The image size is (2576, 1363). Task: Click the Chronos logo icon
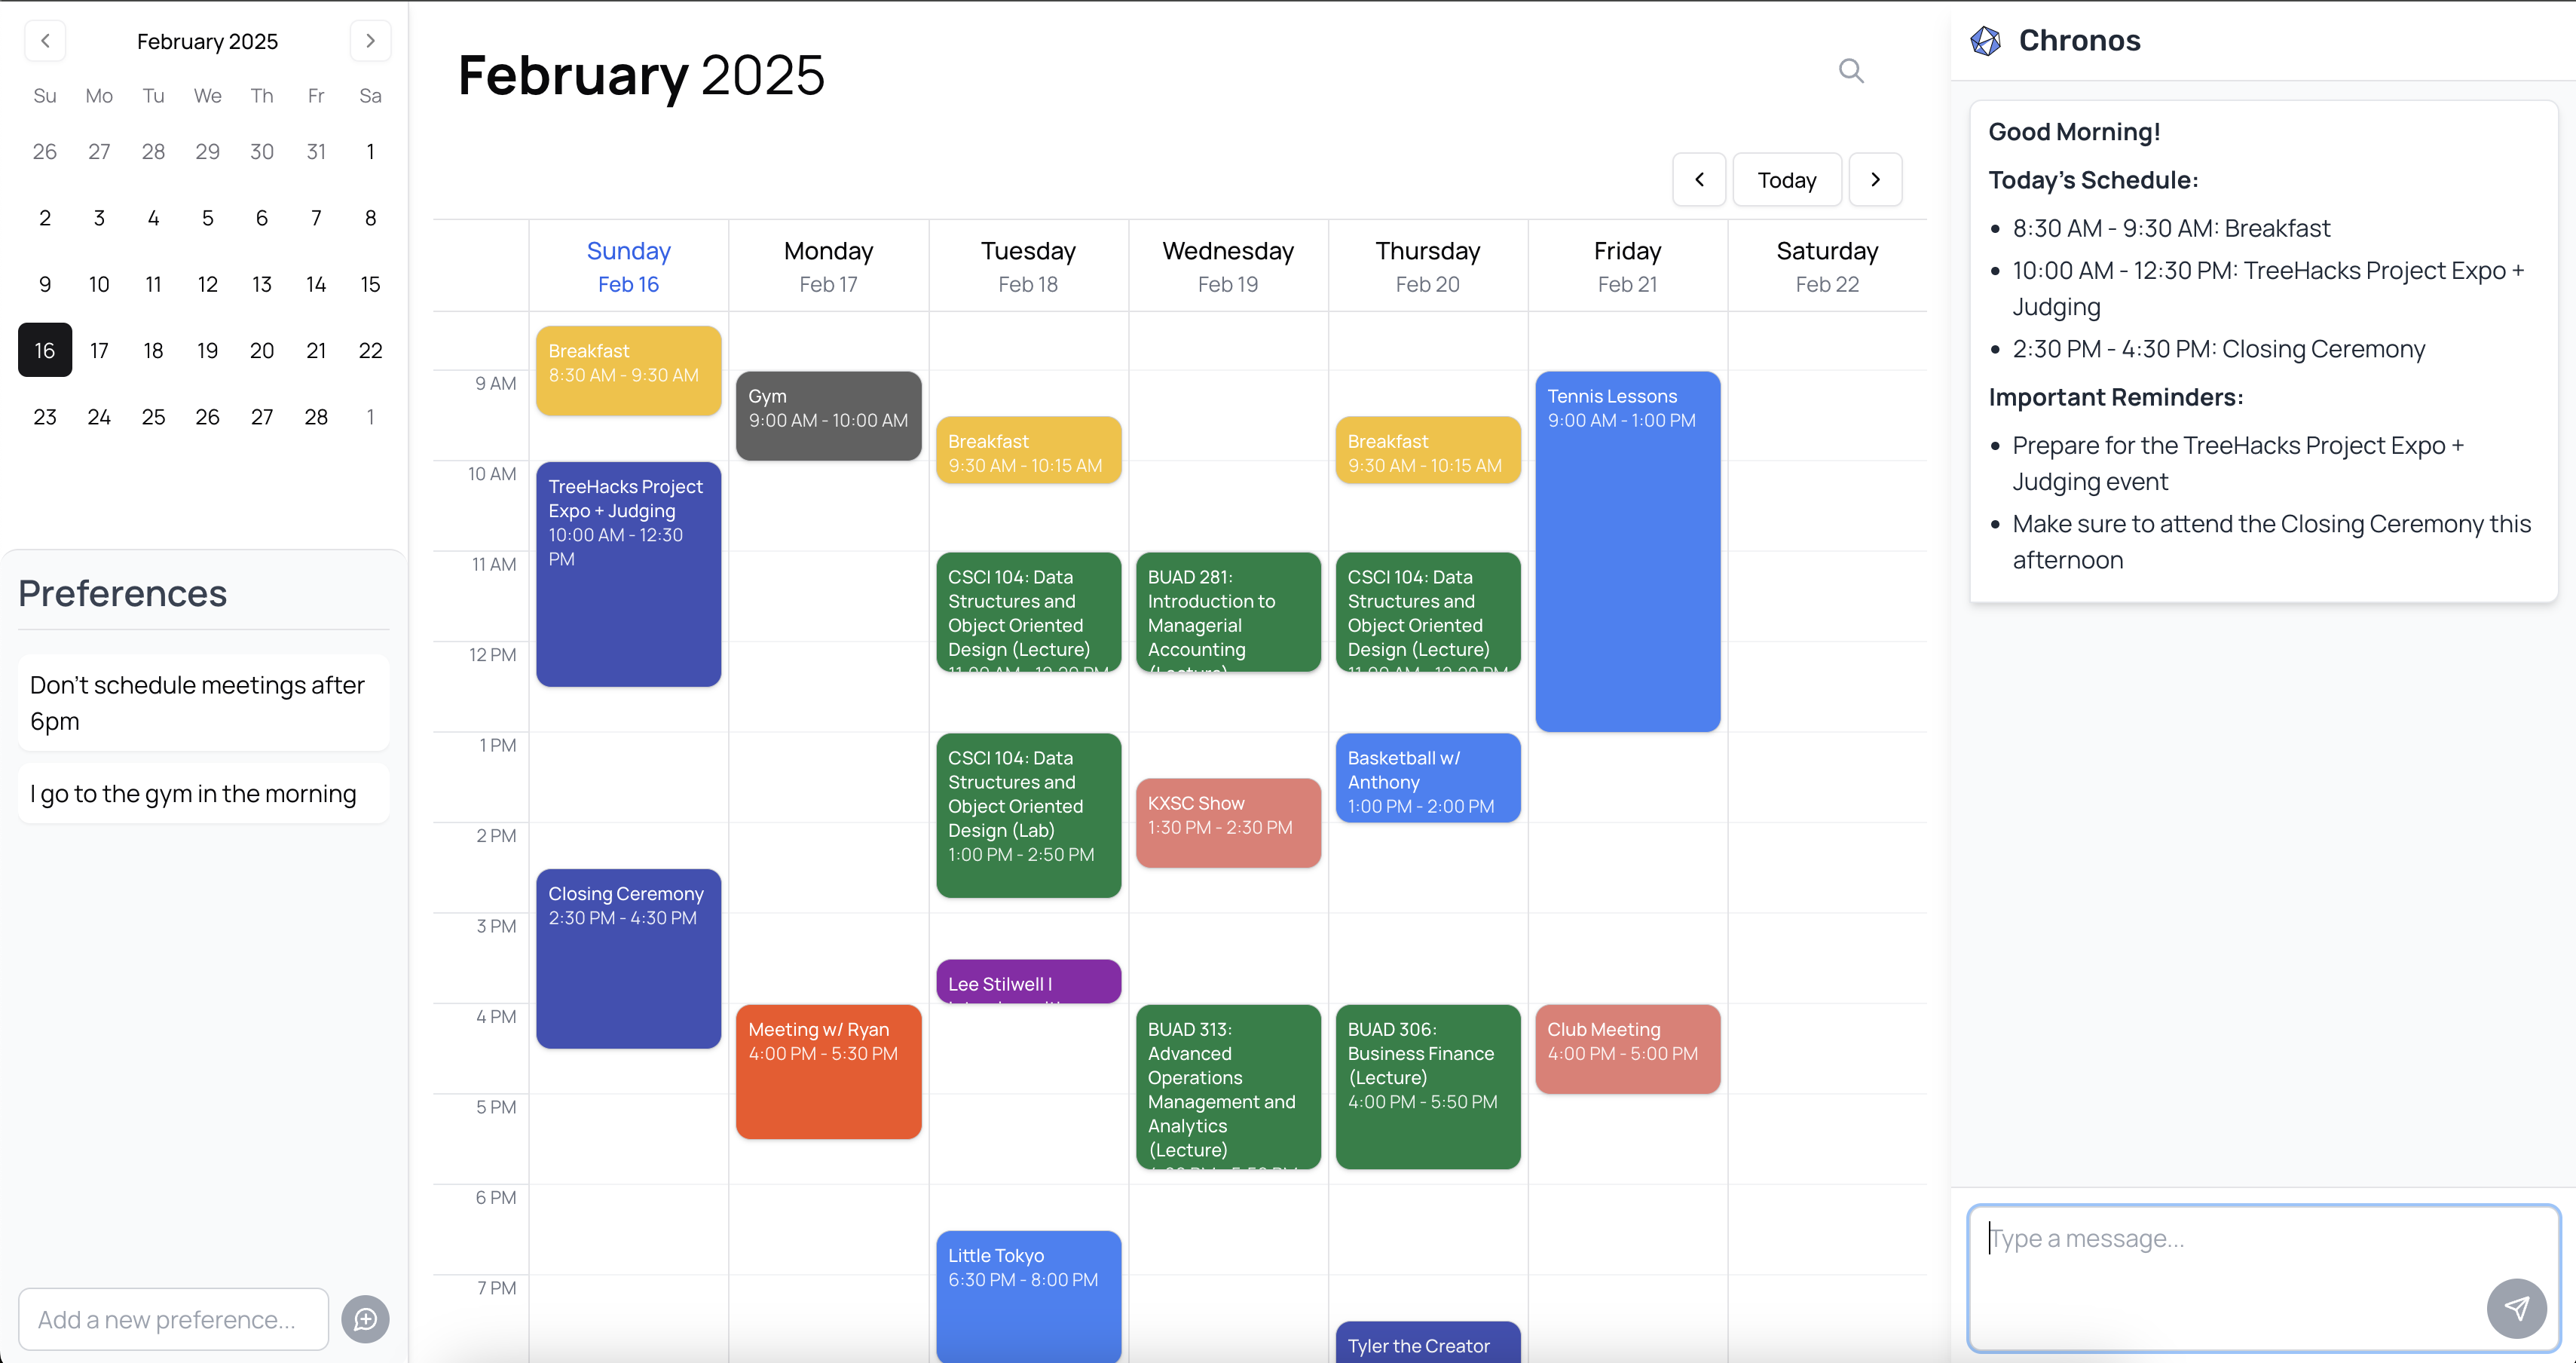(1986, 41)
